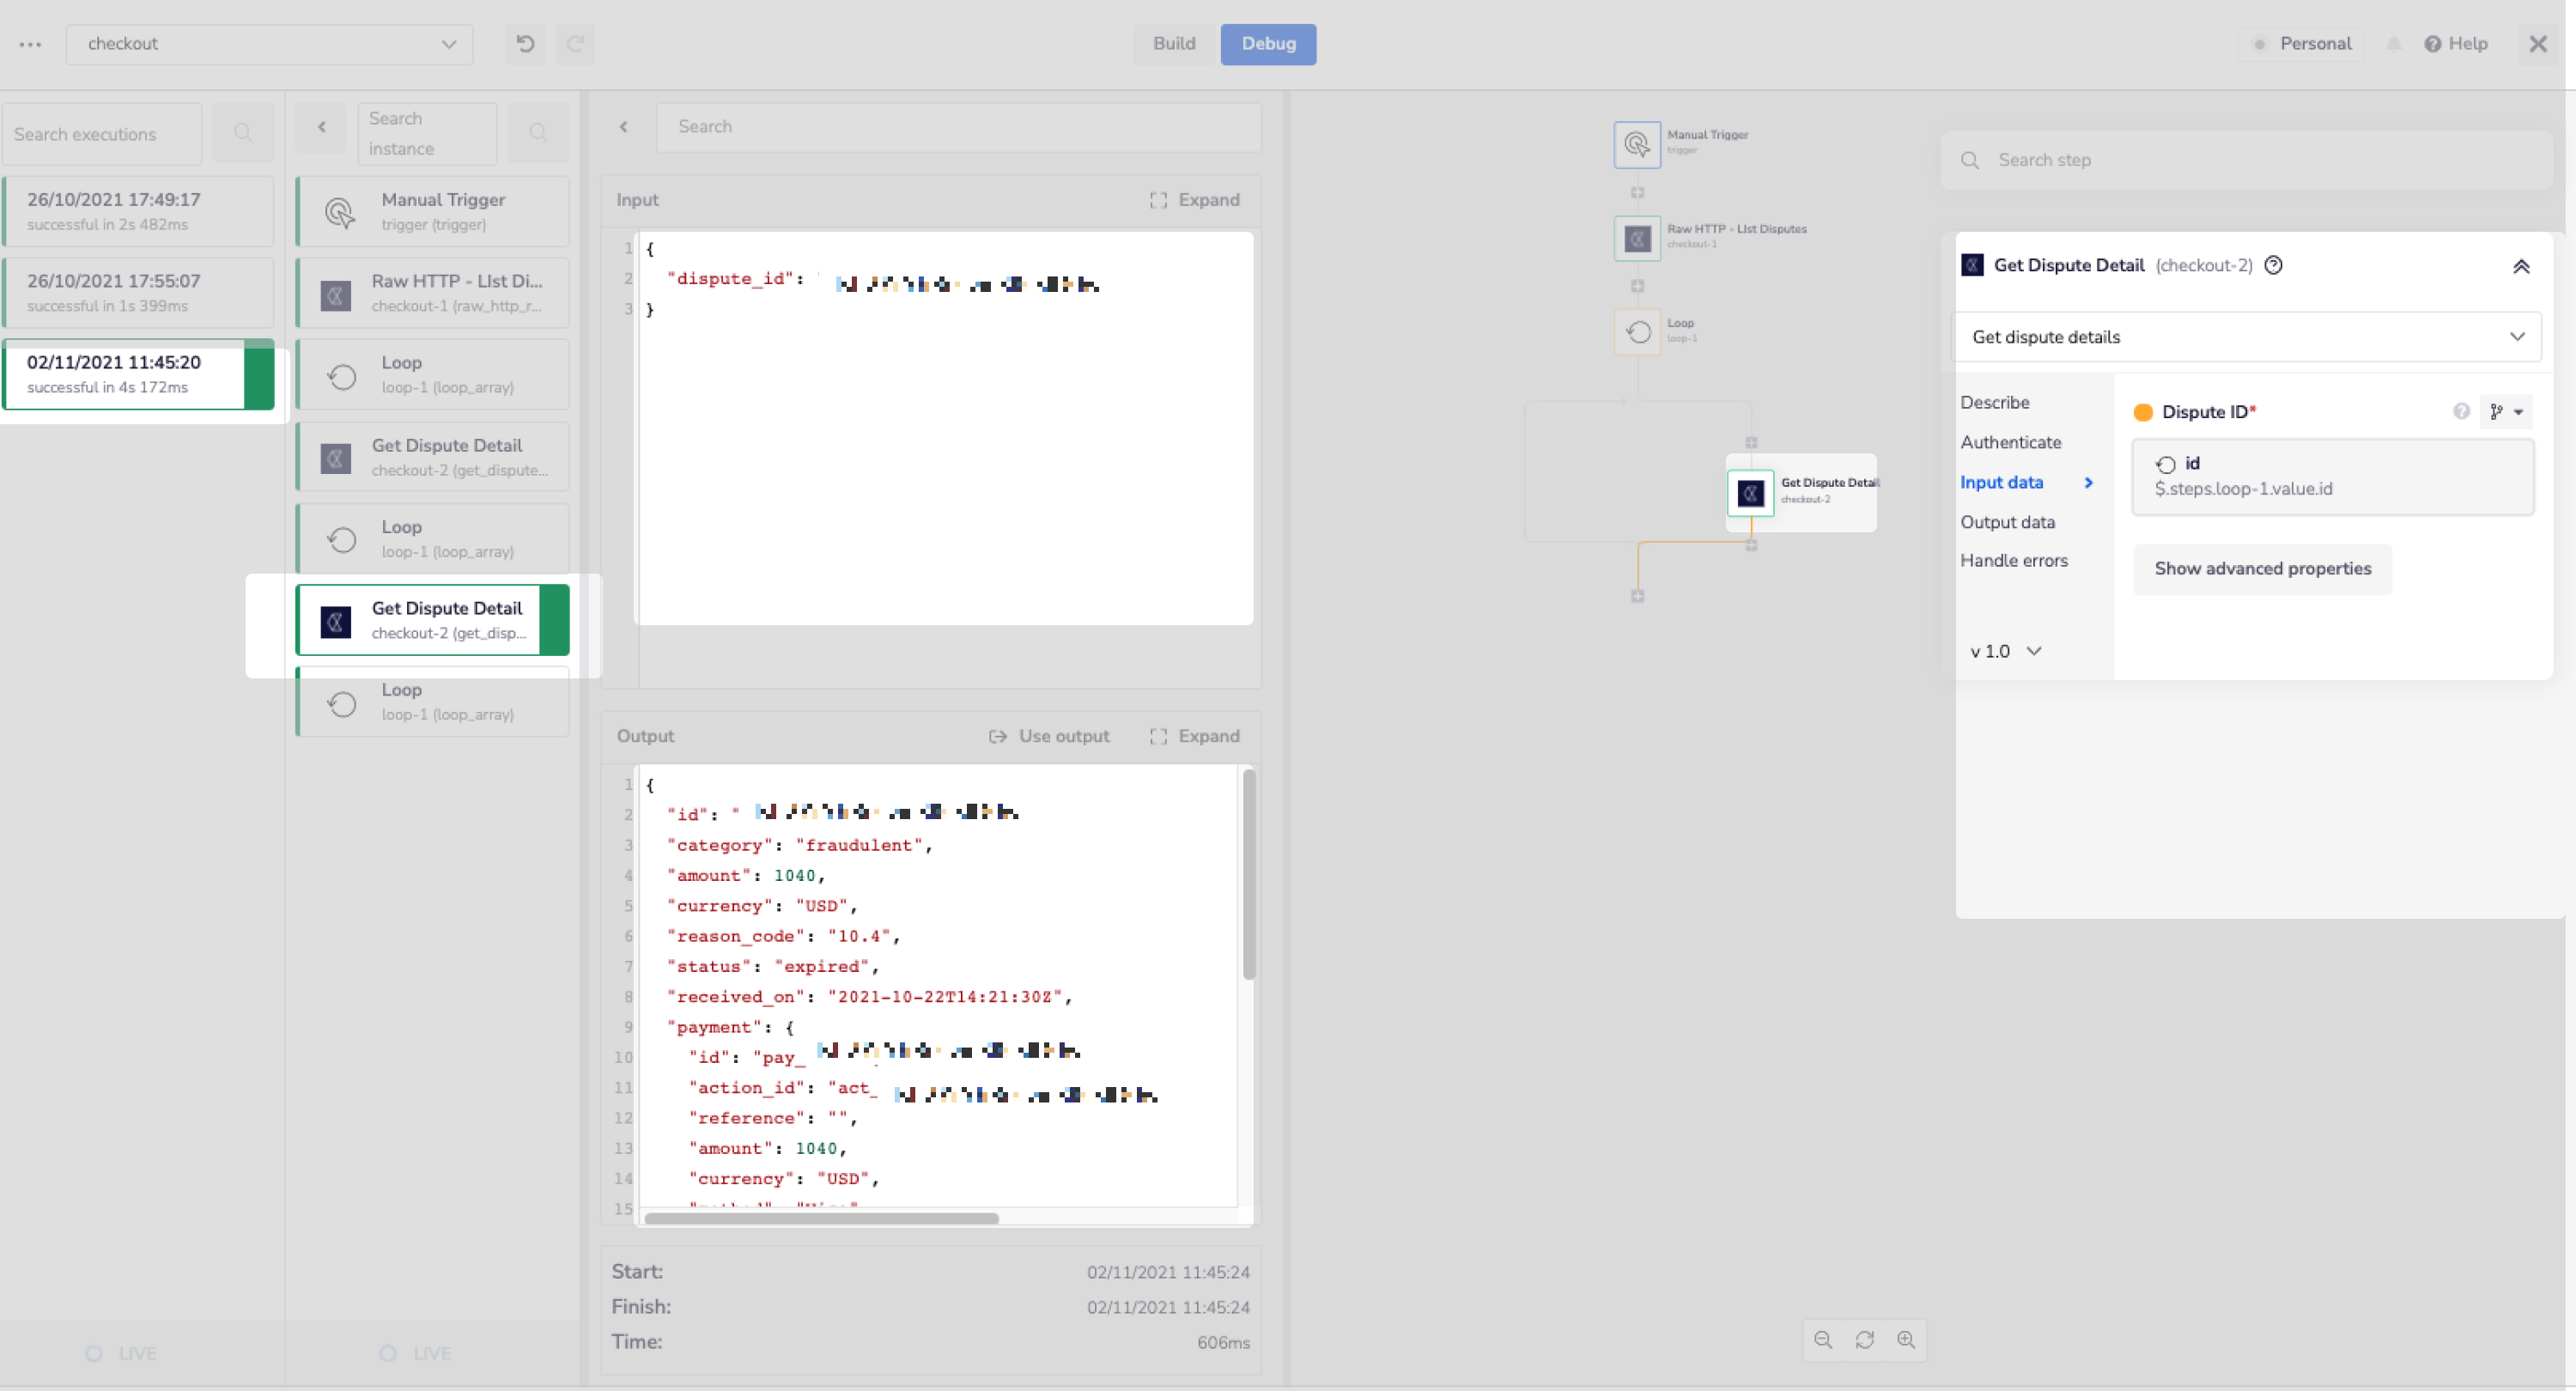Toggle the instance LIVE radio
This screenshot has width=2576, height=1391.
388,1353
